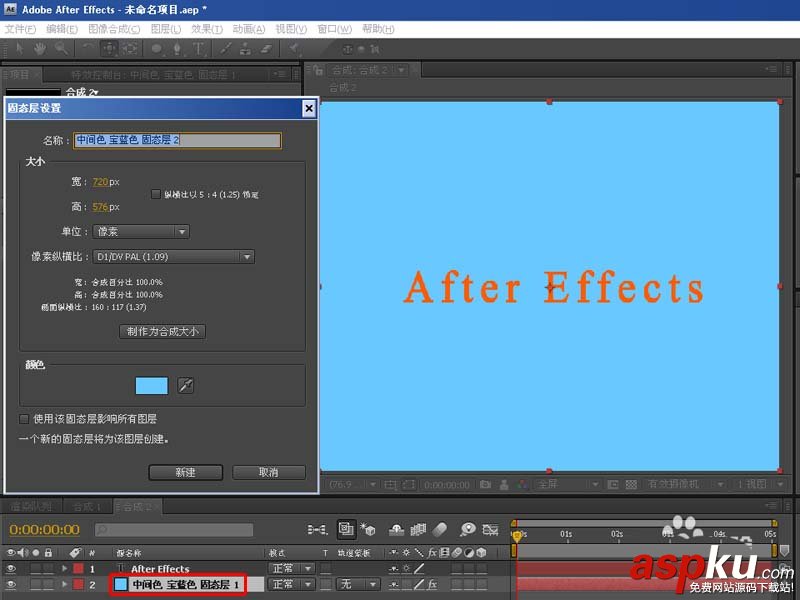The height and width of the screenshot is (600, 800).
Task: Select the Pen tool
Action: pyautogui.click(x=177, y=48)
